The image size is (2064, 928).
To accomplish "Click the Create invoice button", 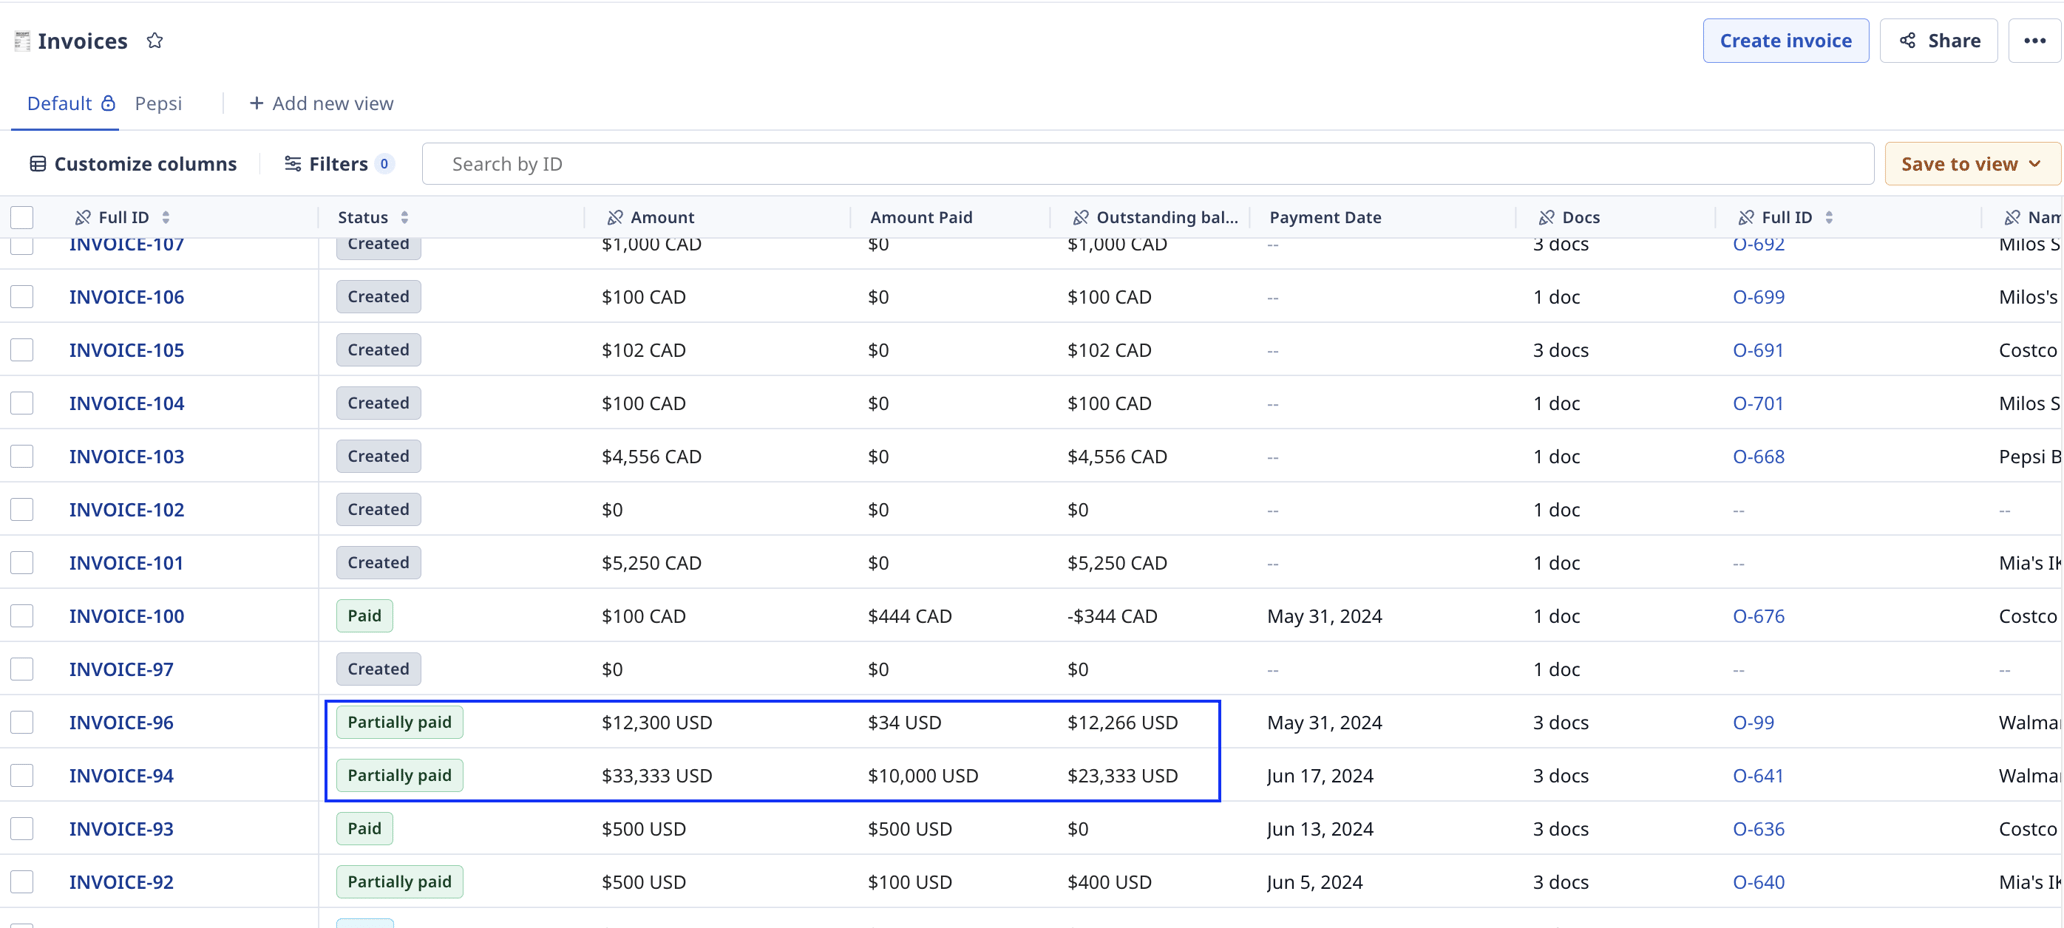I will (1786, 41).
